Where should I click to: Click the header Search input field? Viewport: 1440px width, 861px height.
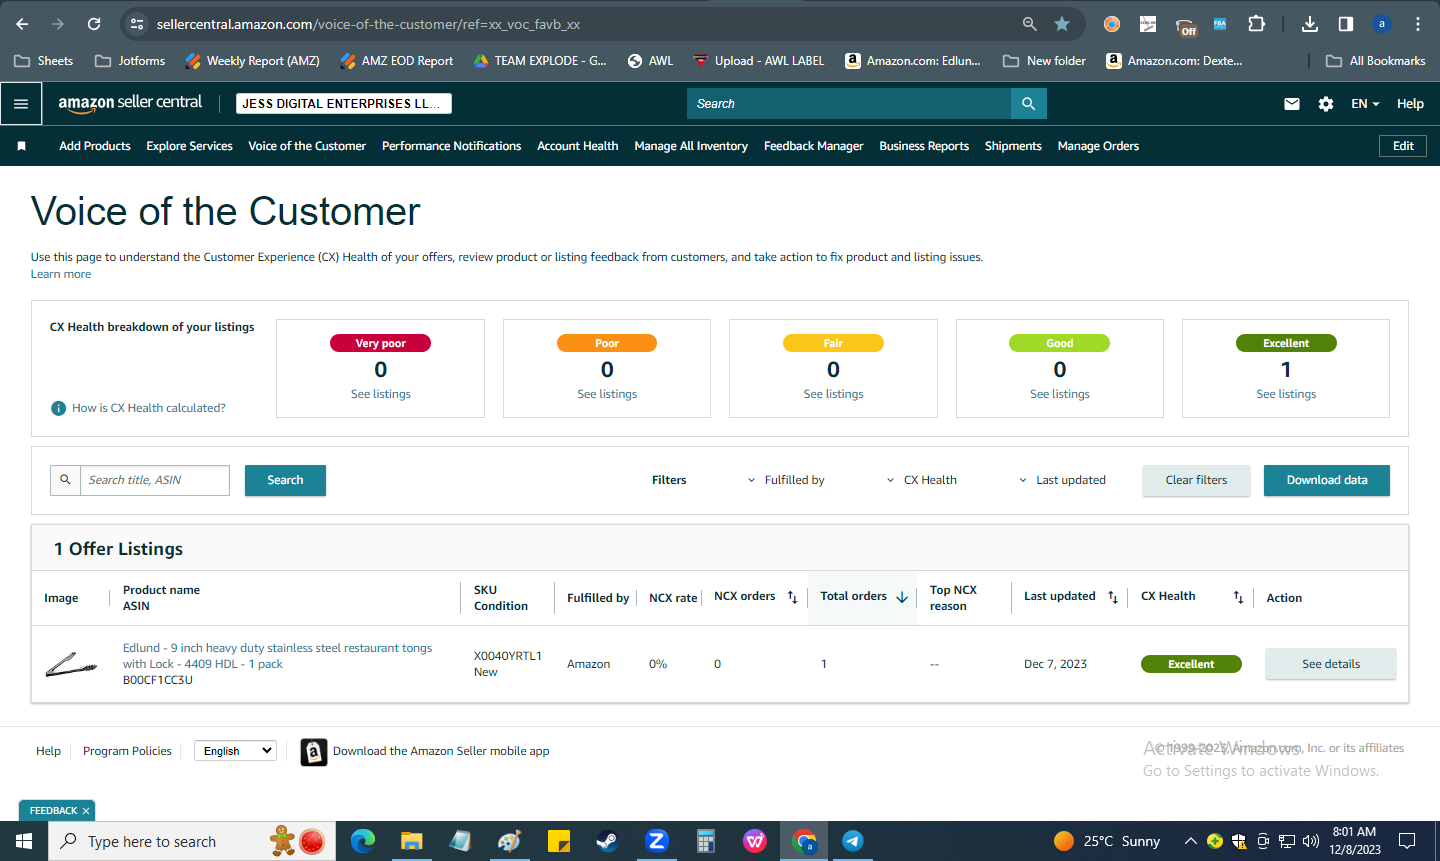pos(848,104)
